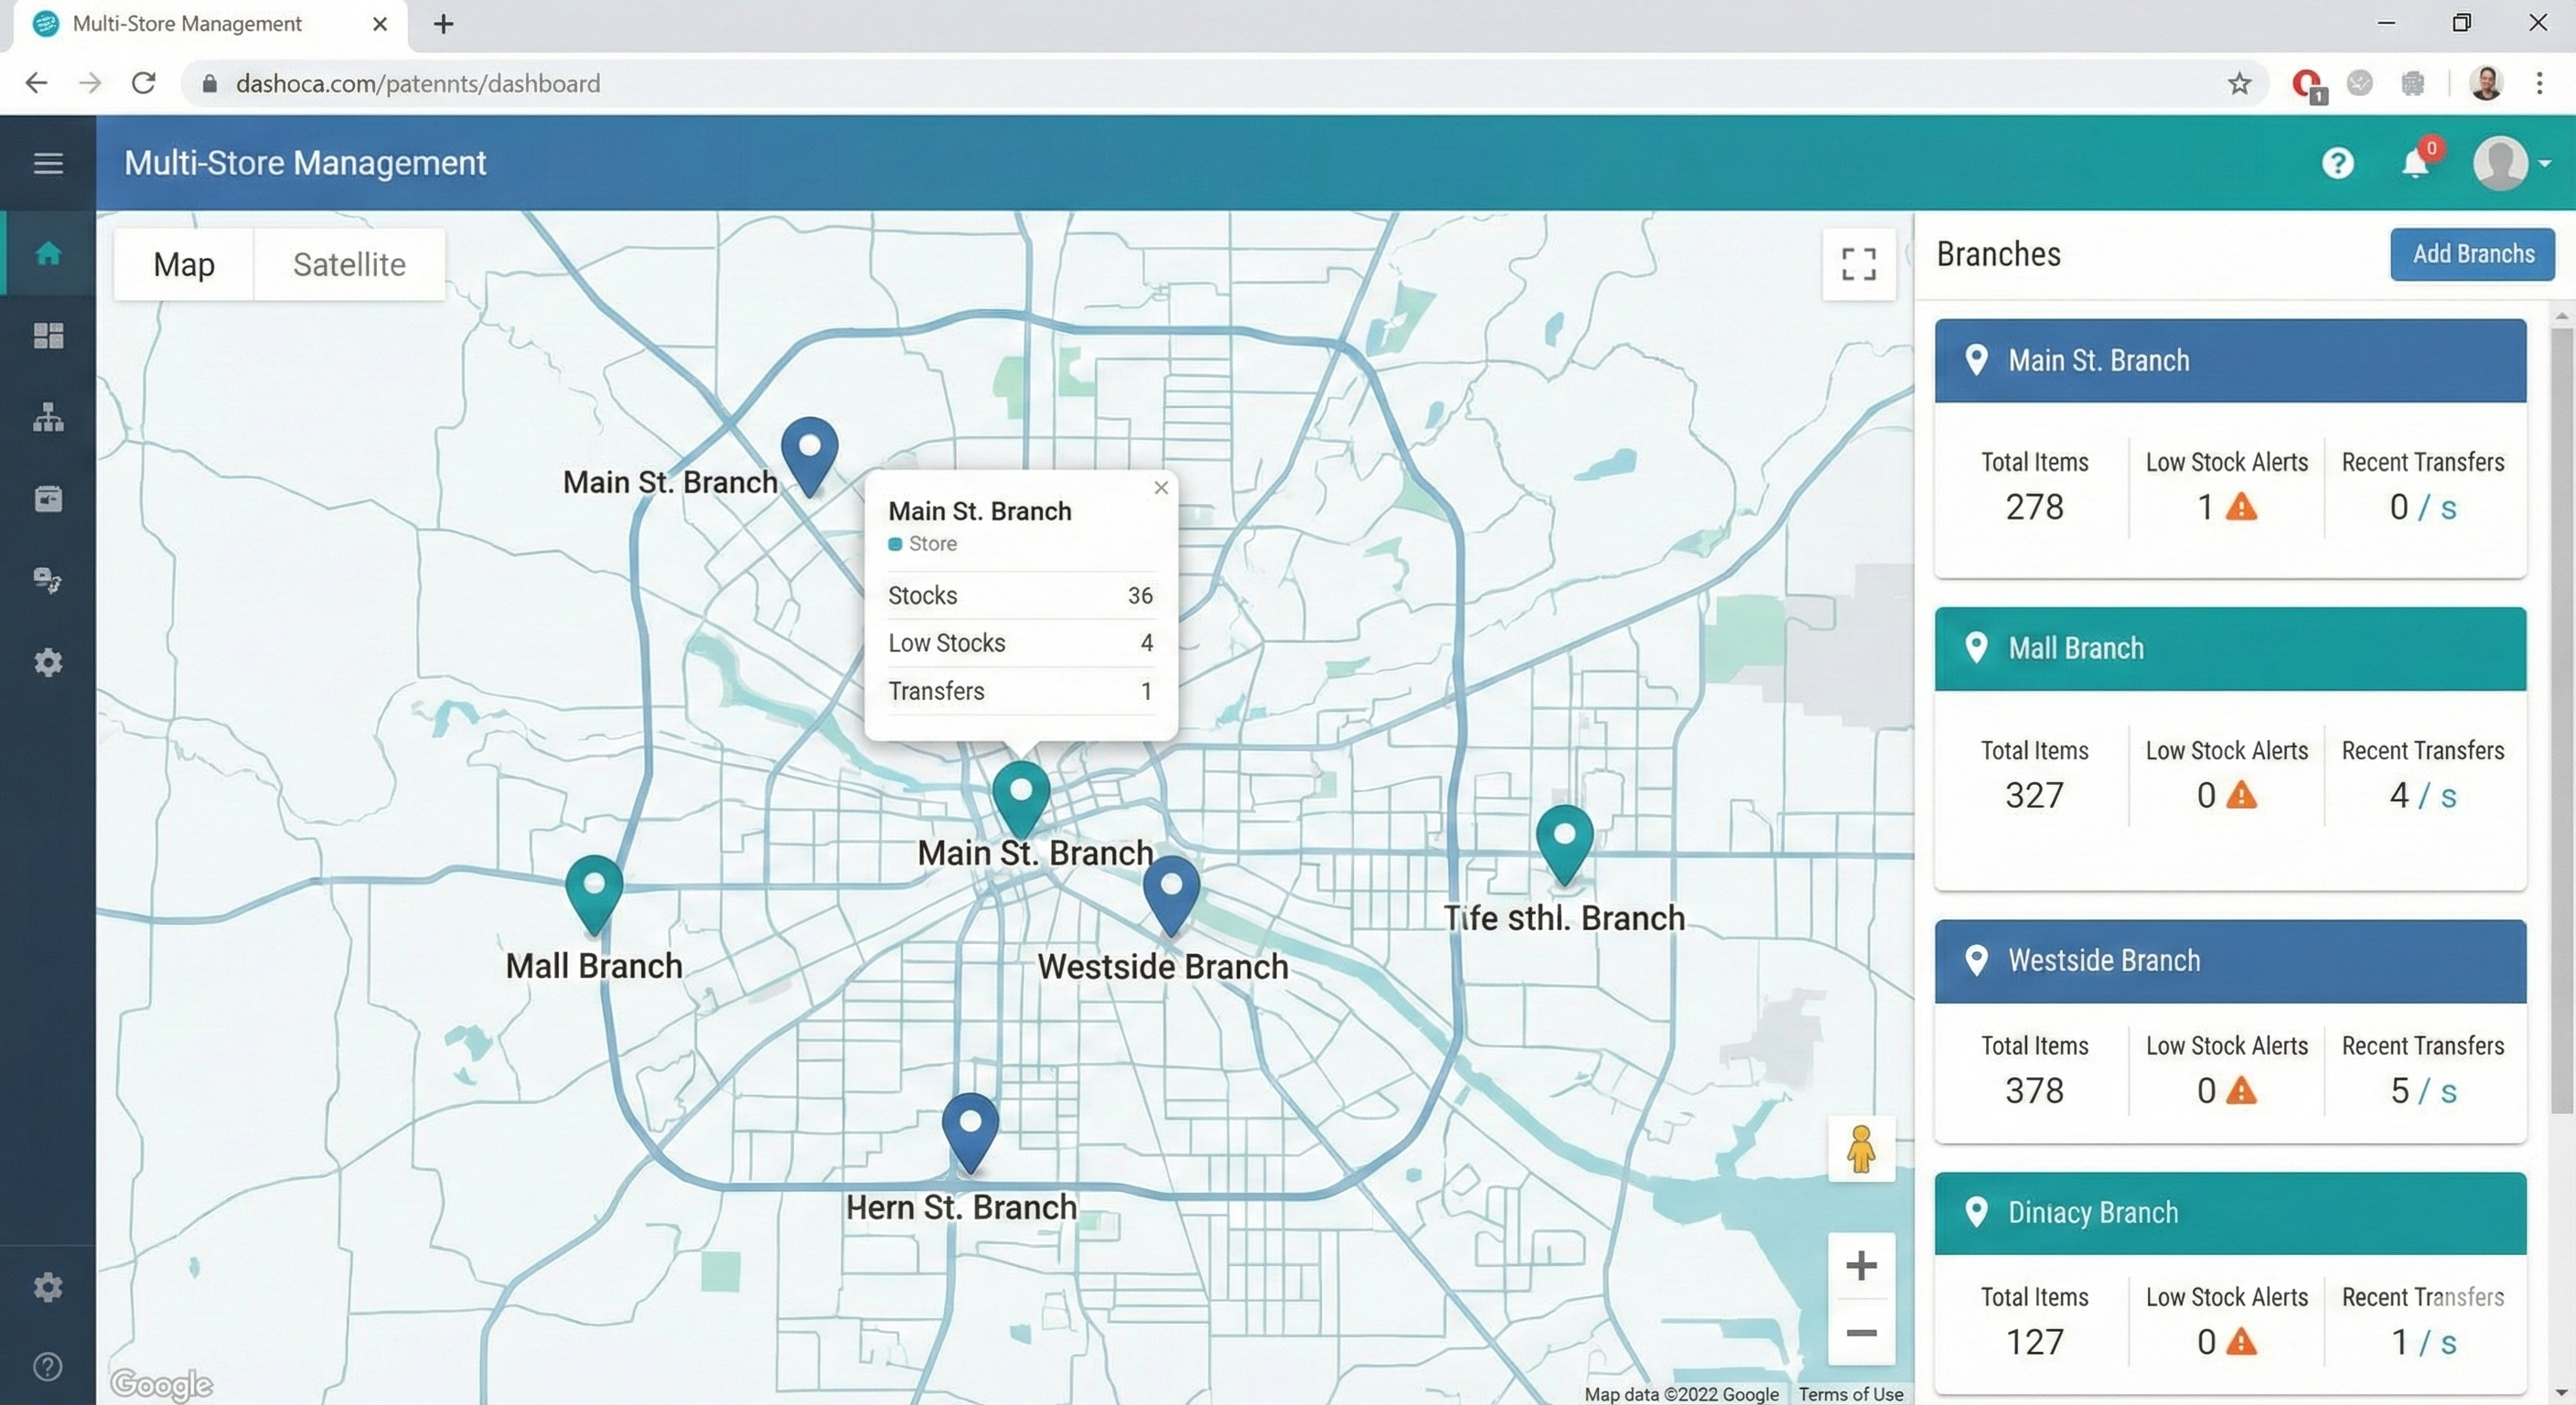Open the Opera extension icon in the toolbar
This screenshot has height=1405, width=2576.
pos(2307,84)
